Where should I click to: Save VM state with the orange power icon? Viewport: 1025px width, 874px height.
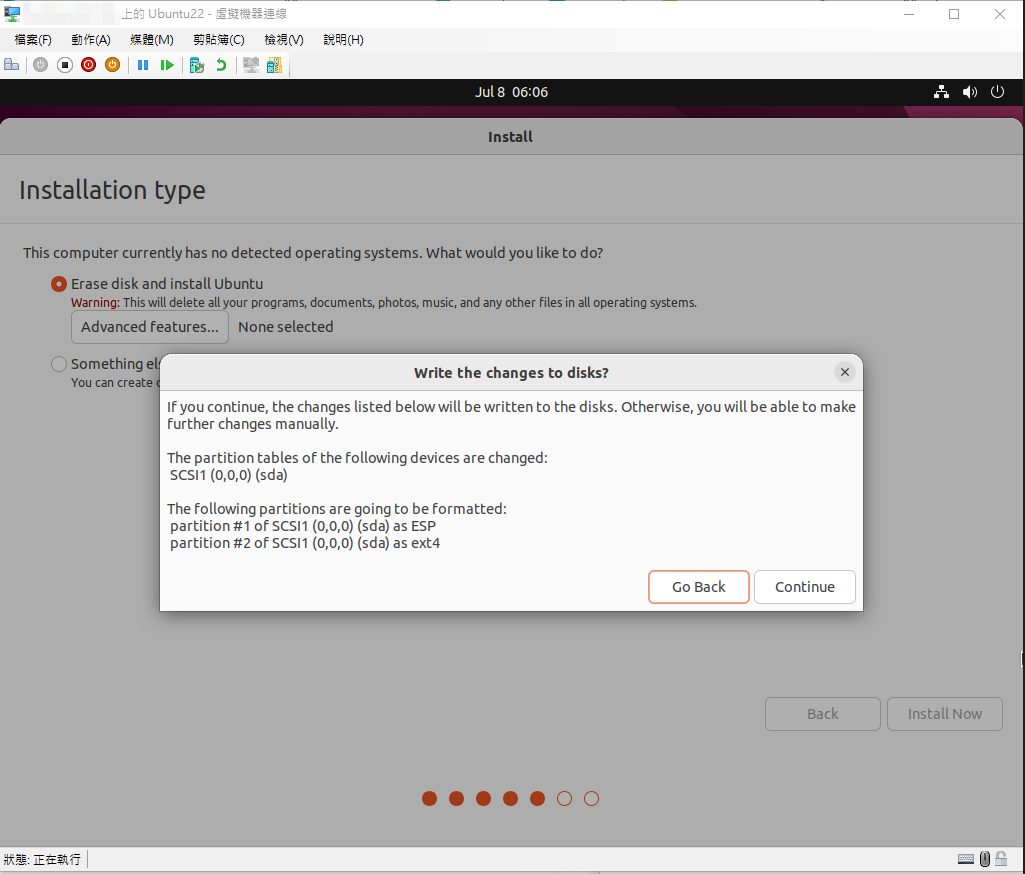(x=112, y=65)
